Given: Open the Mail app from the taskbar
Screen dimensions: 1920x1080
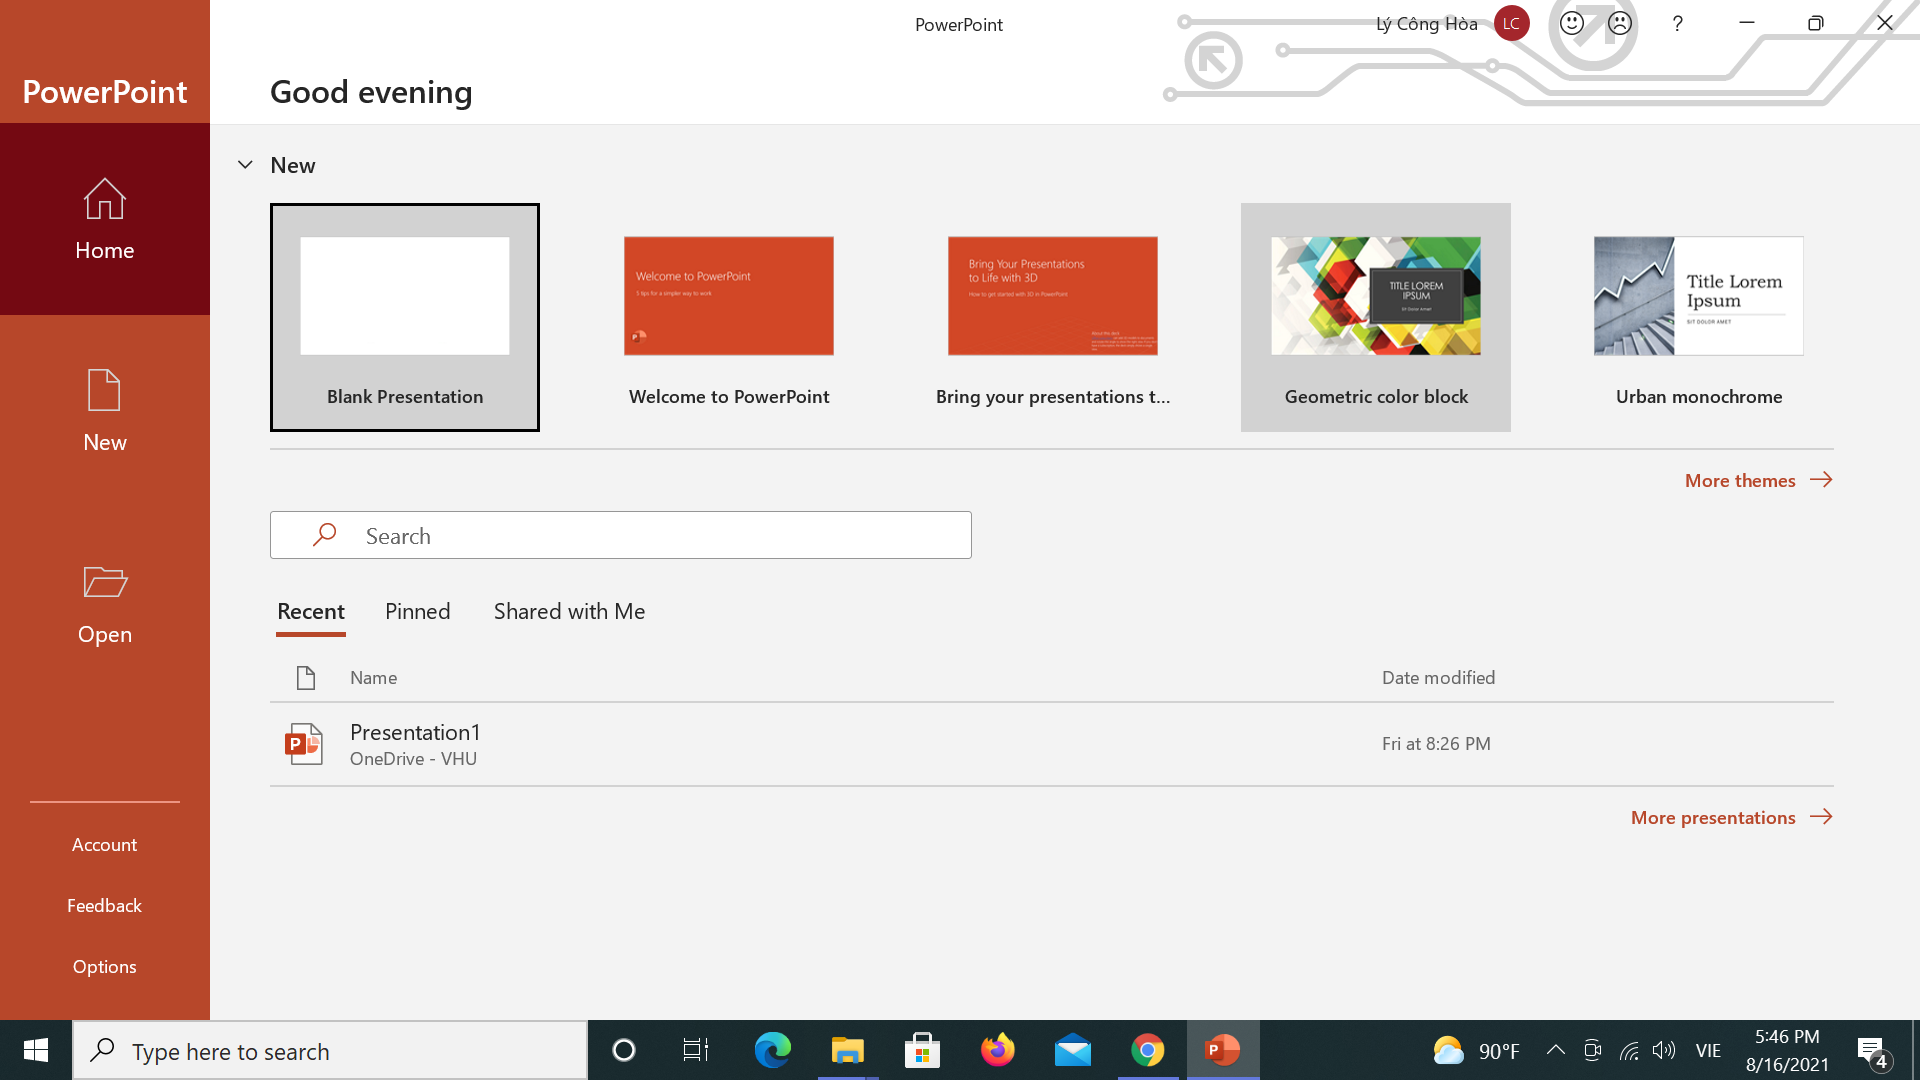Looking at the screenshot, I should 1072,1050.
